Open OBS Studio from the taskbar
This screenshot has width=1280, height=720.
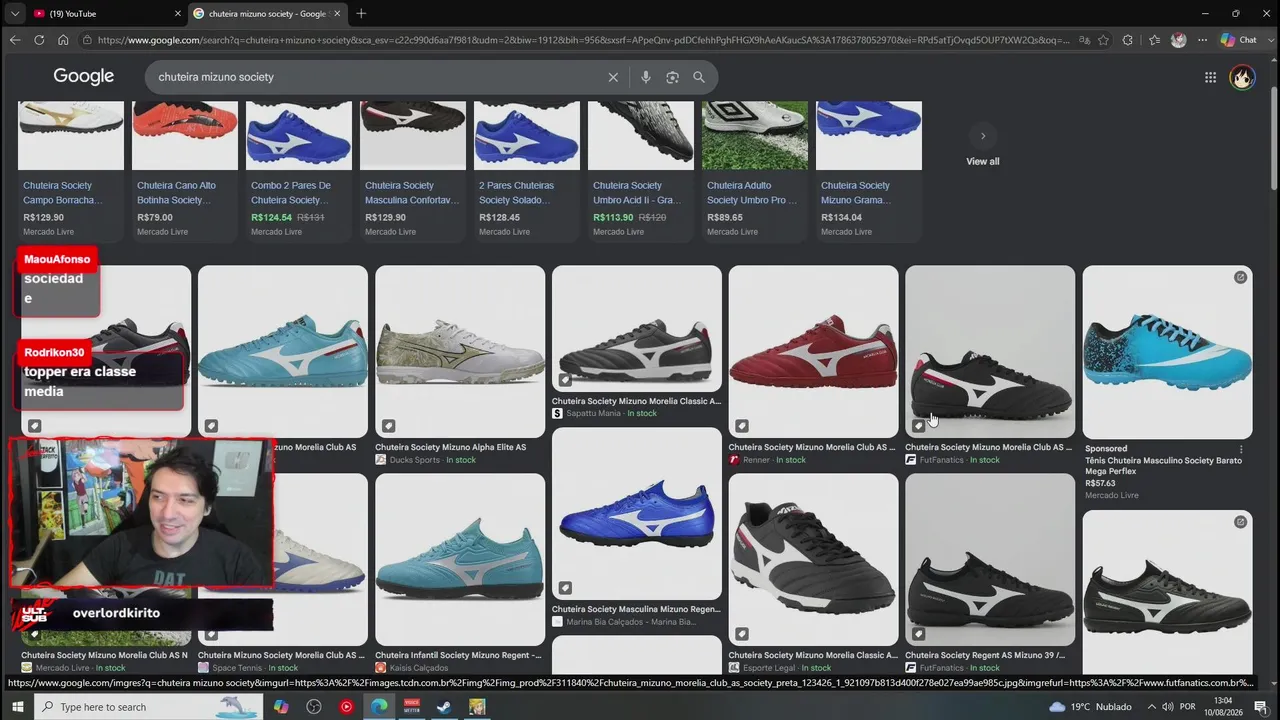(314, 707)
